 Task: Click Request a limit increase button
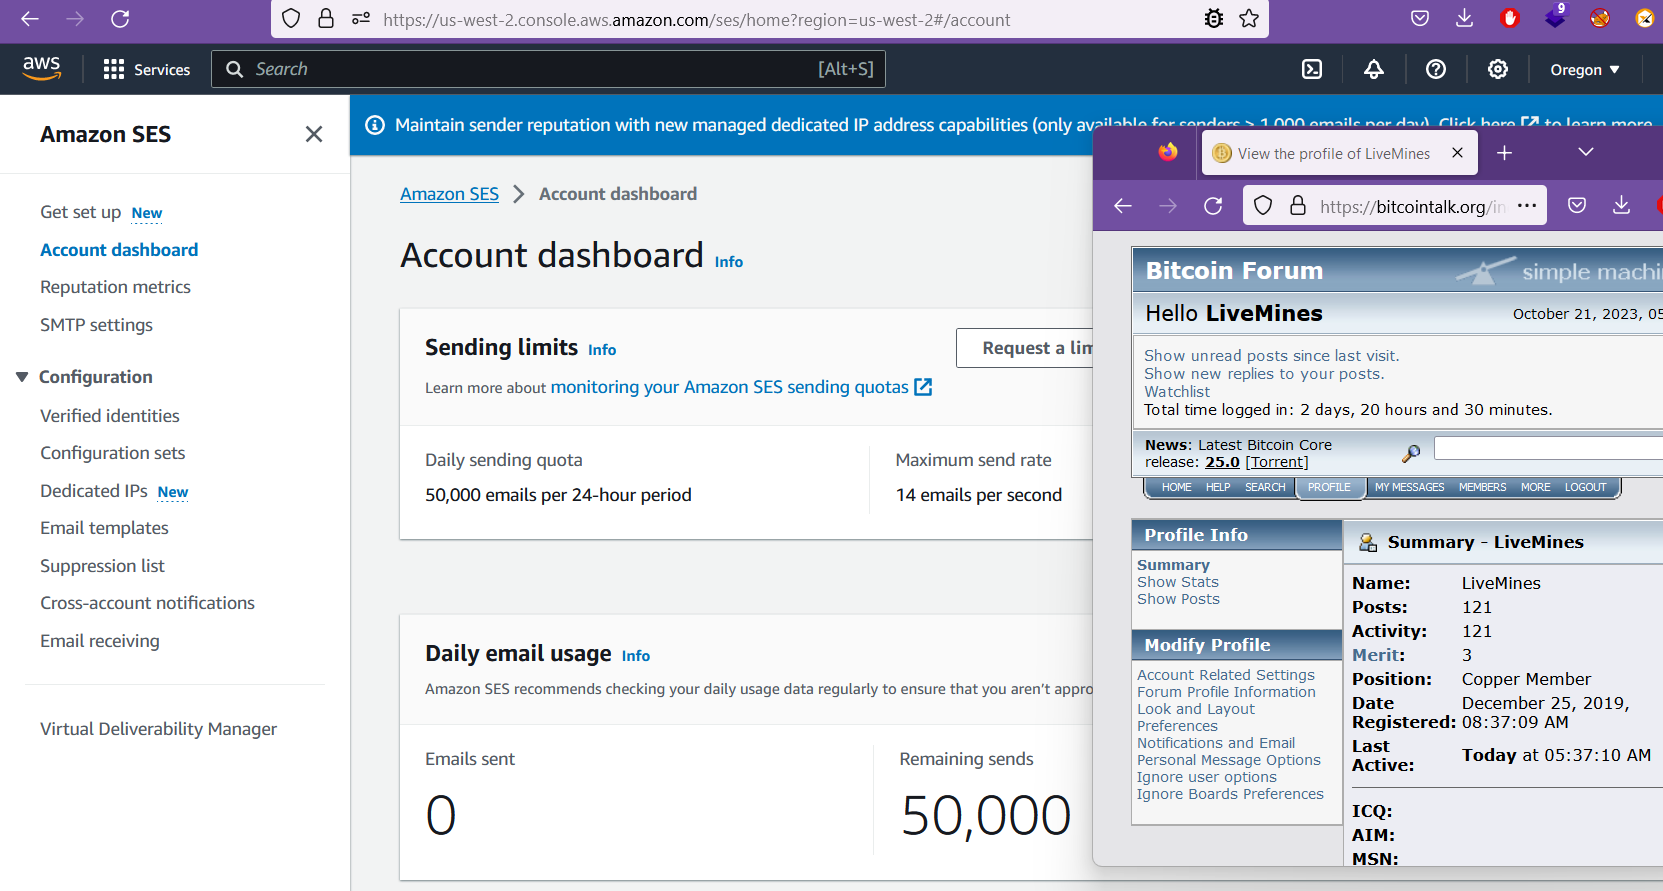(x=1025, y=348)
